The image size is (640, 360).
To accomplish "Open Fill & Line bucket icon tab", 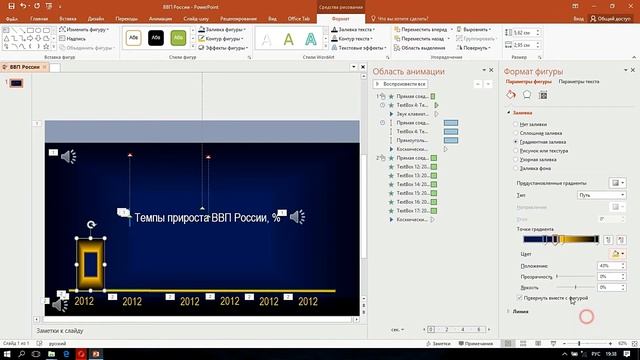I will coord(511,95).
